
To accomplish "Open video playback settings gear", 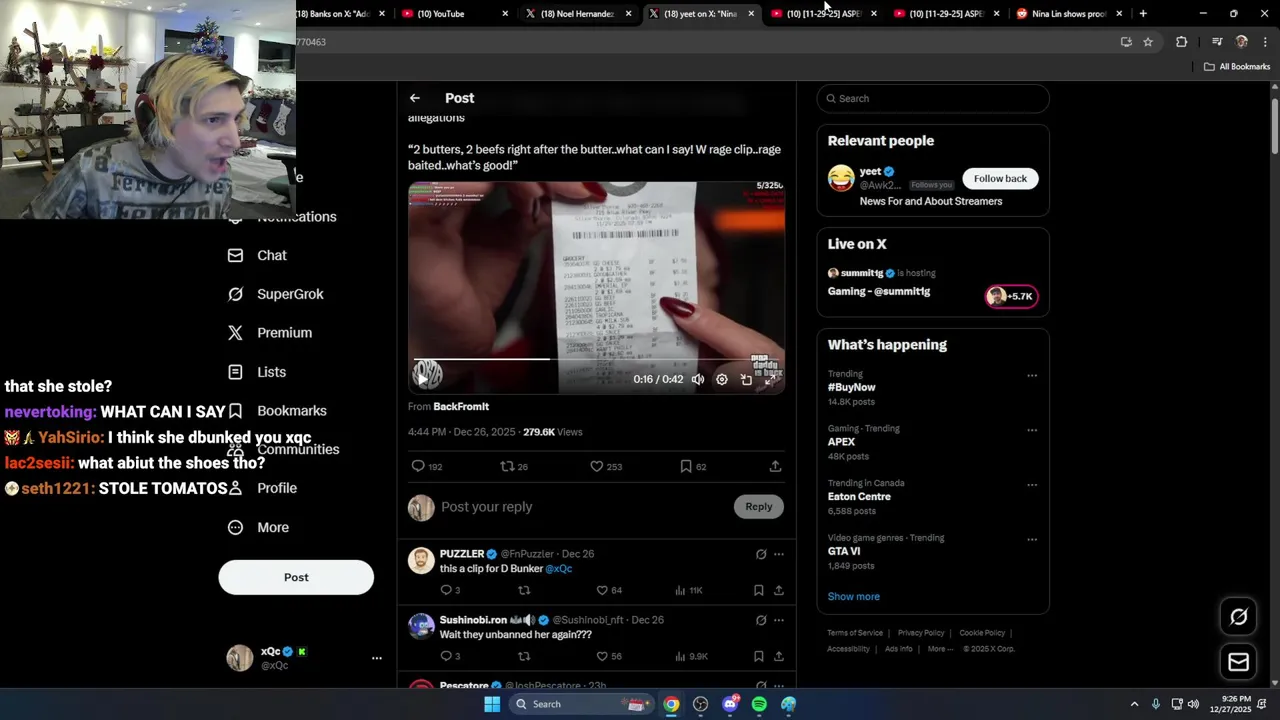I will pos(722,380).
